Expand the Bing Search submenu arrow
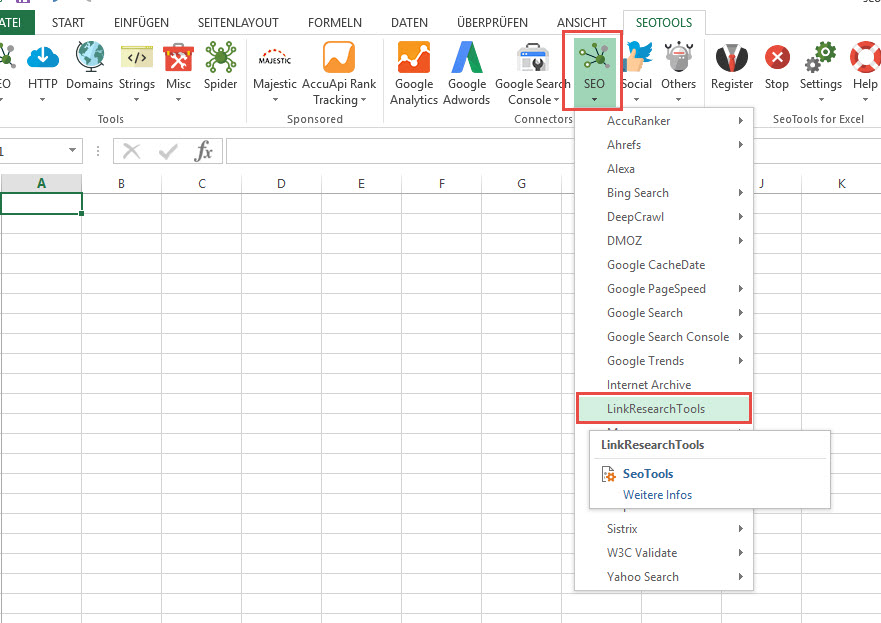This screenshot has height=623, width=881. pos(741,193)
